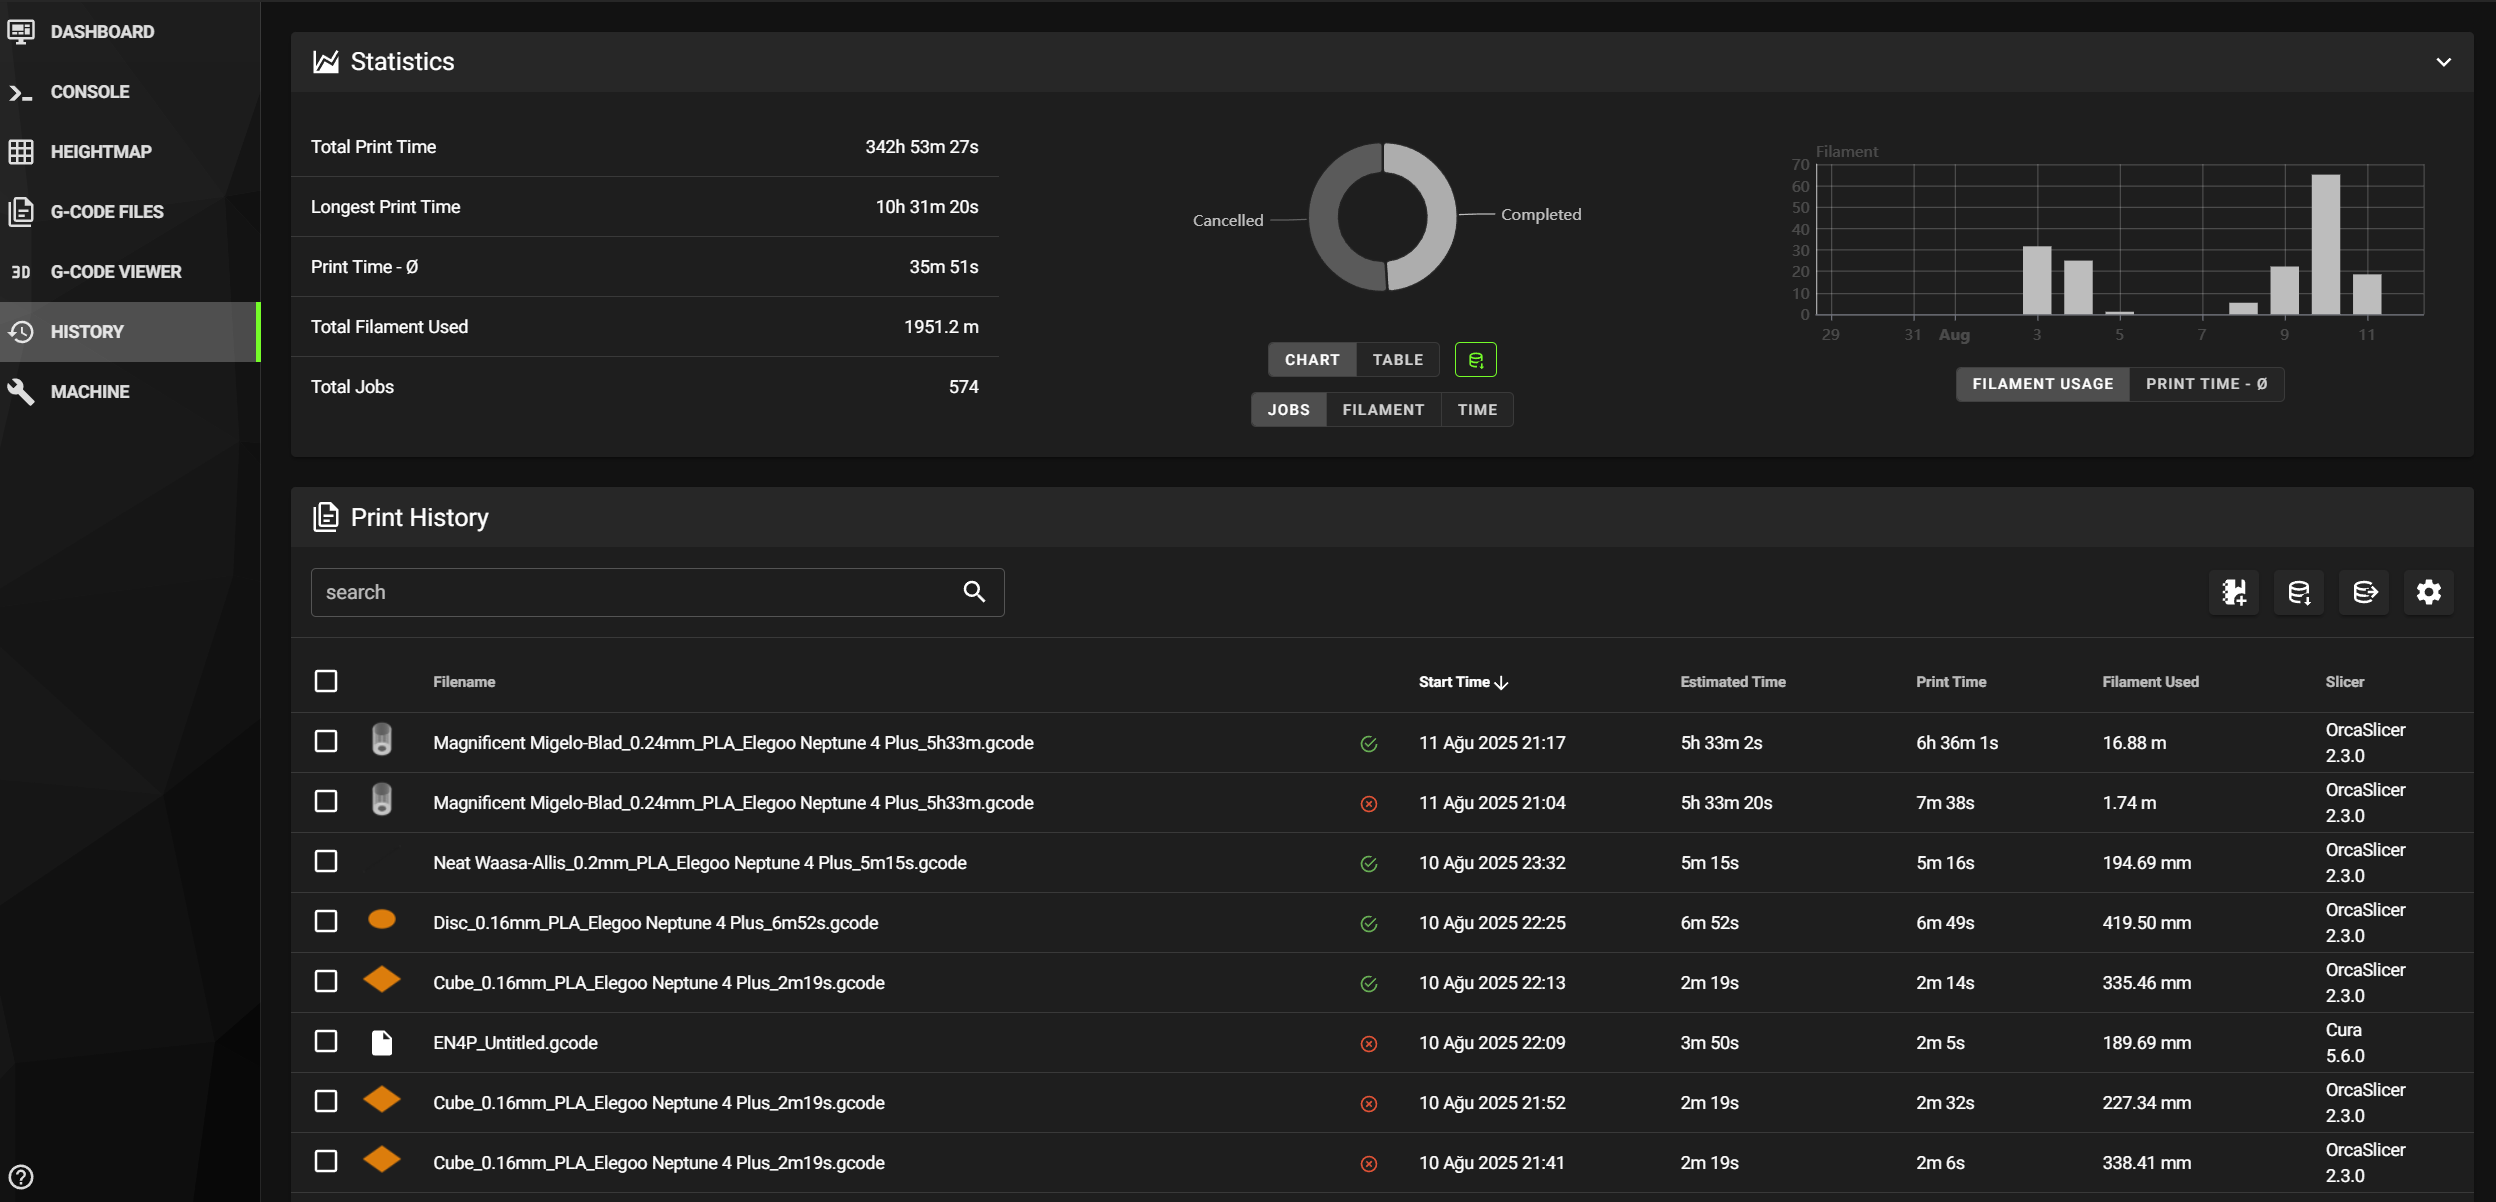Select the Filament tab under the chart
Viewport: 2496px width, 1202px height.
pyautogui.click(x=1383, y=410)
